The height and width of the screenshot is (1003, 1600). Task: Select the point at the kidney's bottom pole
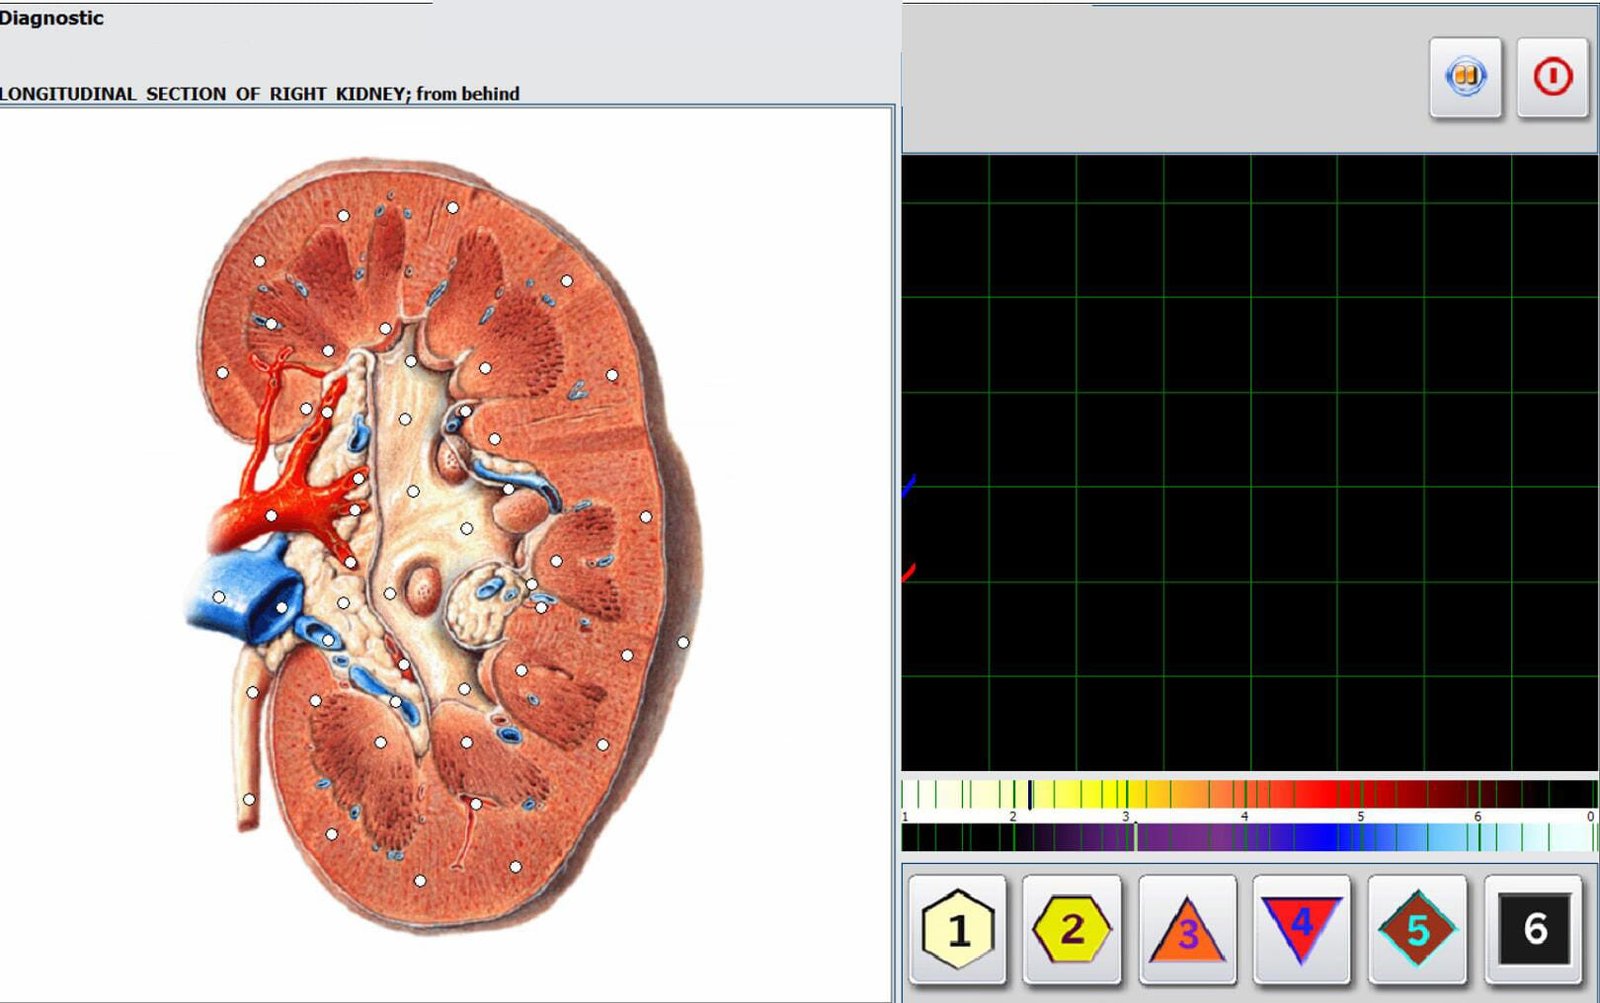click(420, 881)
